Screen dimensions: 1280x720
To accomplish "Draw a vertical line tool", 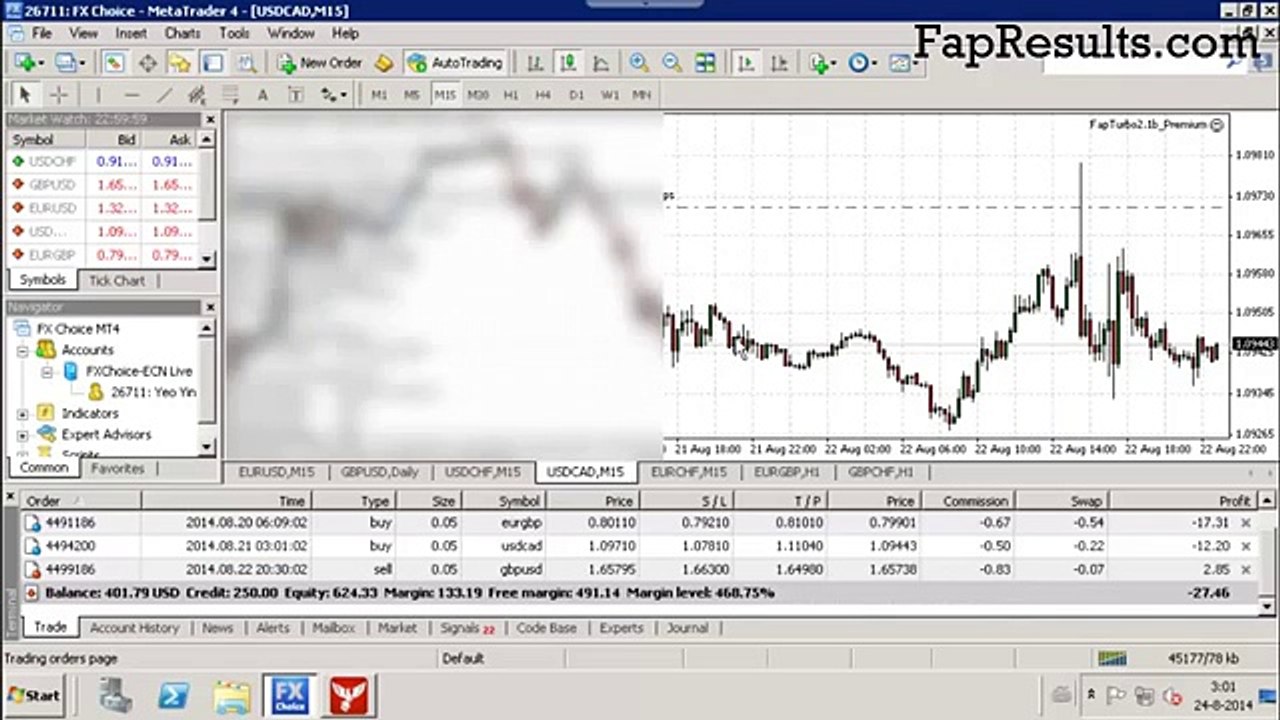I will click(98, 95).
